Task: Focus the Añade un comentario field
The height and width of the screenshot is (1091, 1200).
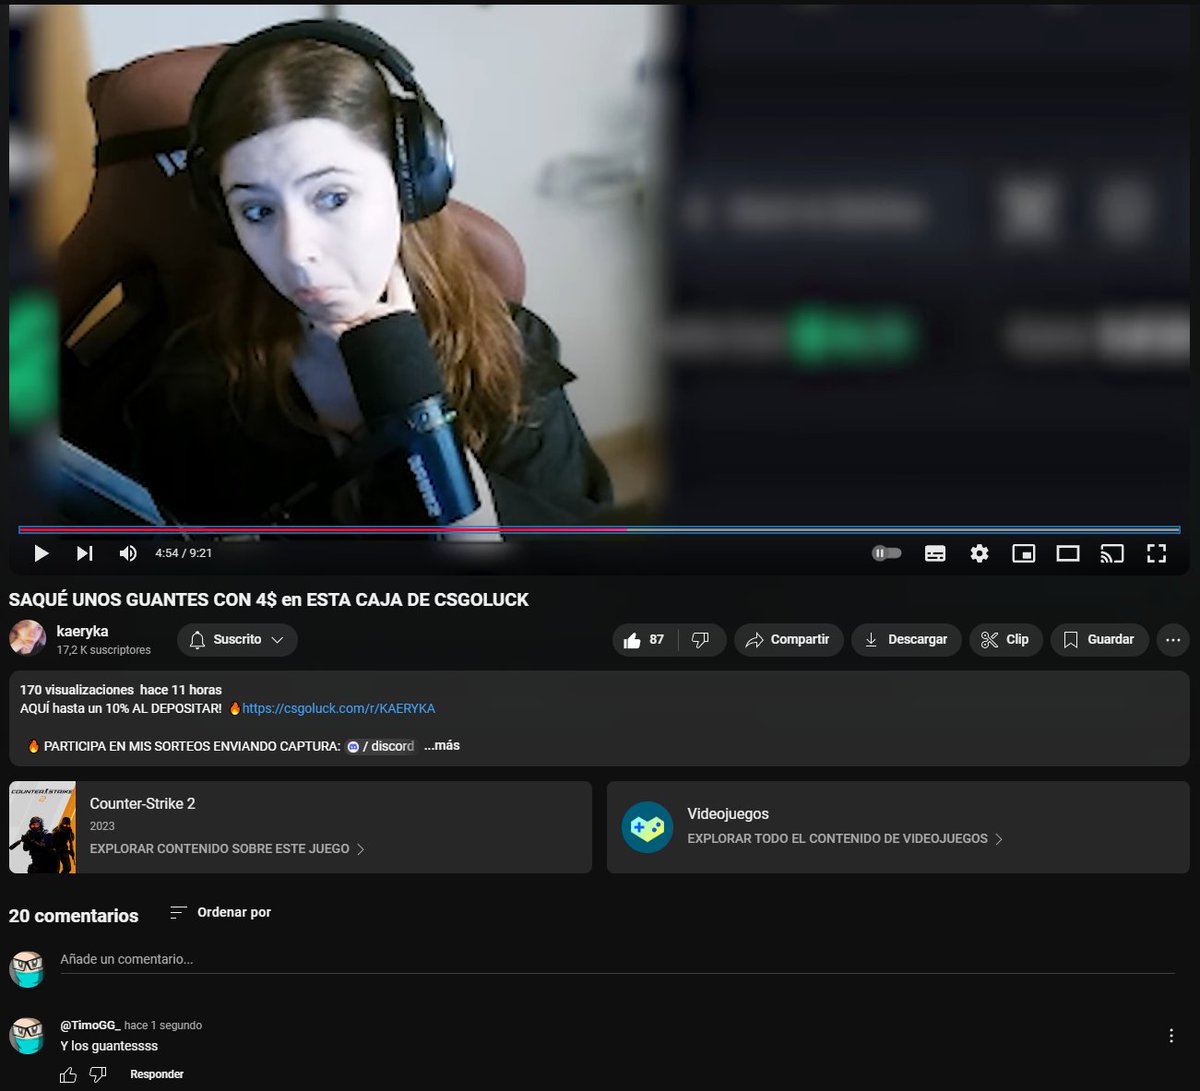Action: pos(617,959)
